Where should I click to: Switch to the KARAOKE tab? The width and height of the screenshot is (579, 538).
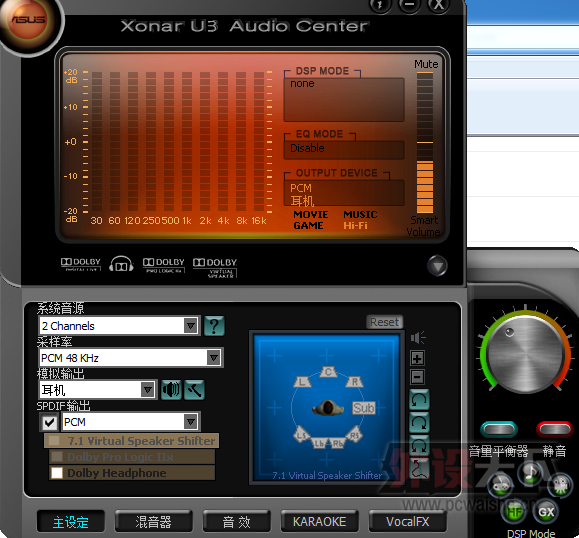pos(319,522)
